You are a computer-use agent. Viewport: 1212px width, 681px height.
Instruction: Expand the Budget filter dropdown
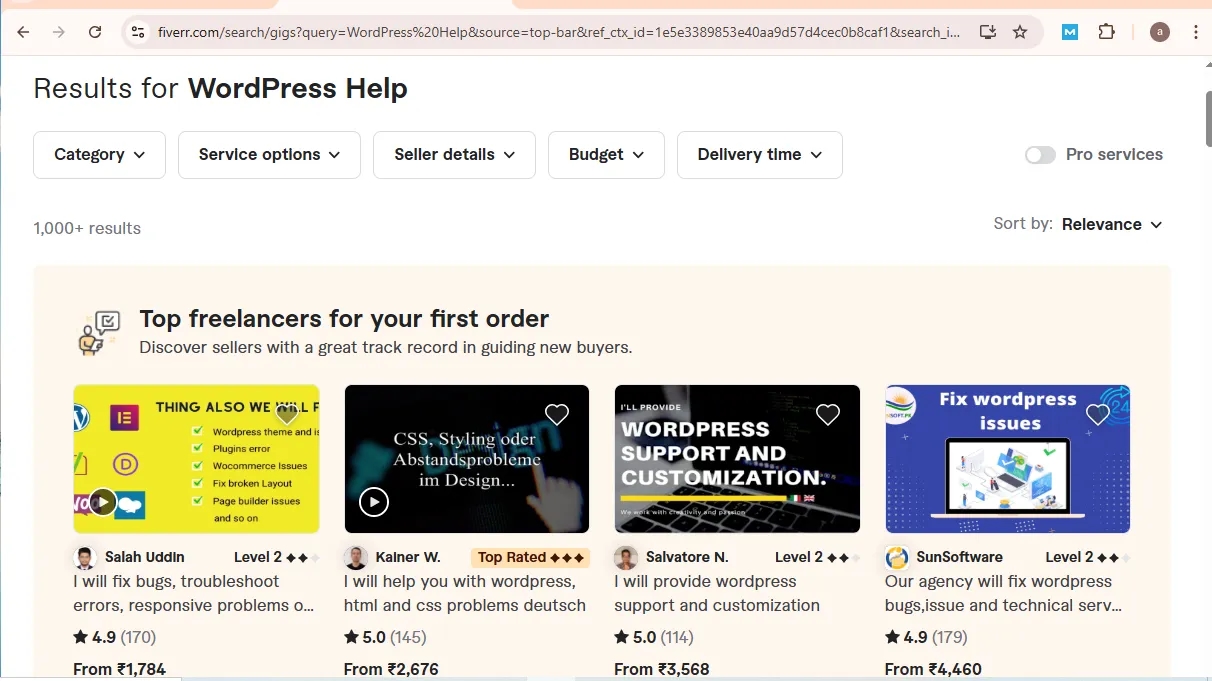[606, 155]
